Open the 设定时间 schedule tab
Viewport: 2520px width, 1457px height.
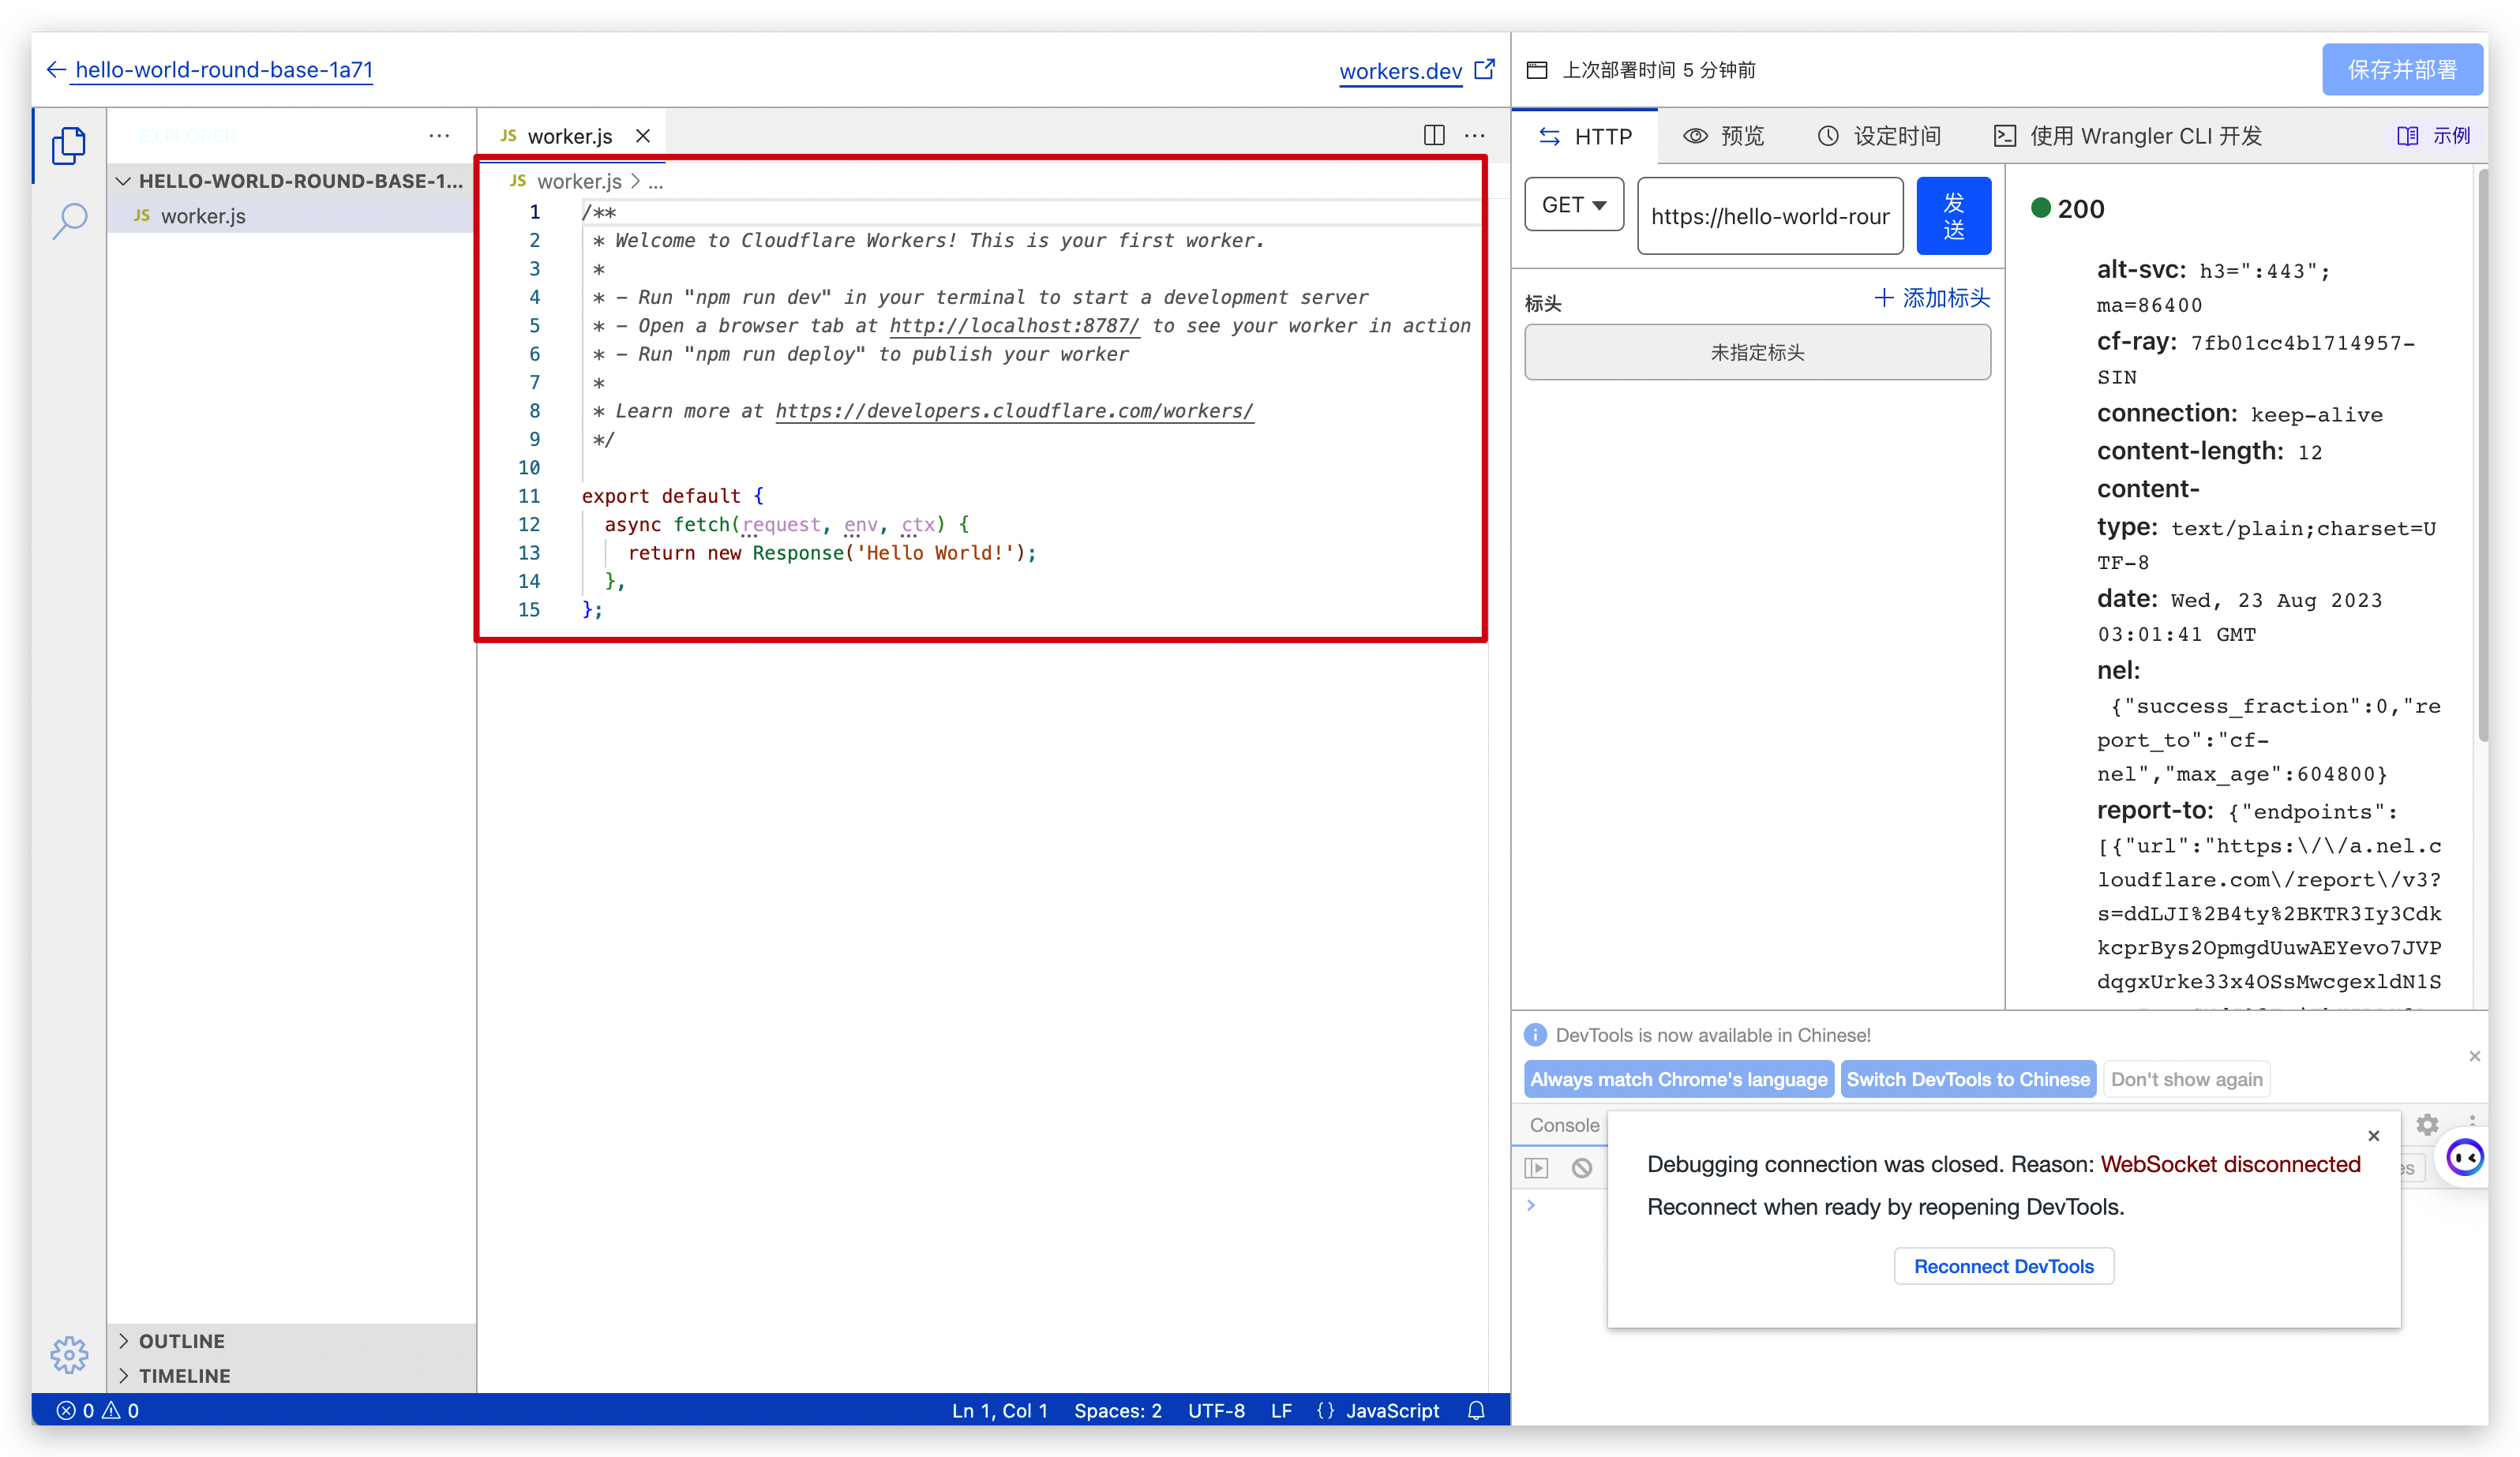[1879, 136]
